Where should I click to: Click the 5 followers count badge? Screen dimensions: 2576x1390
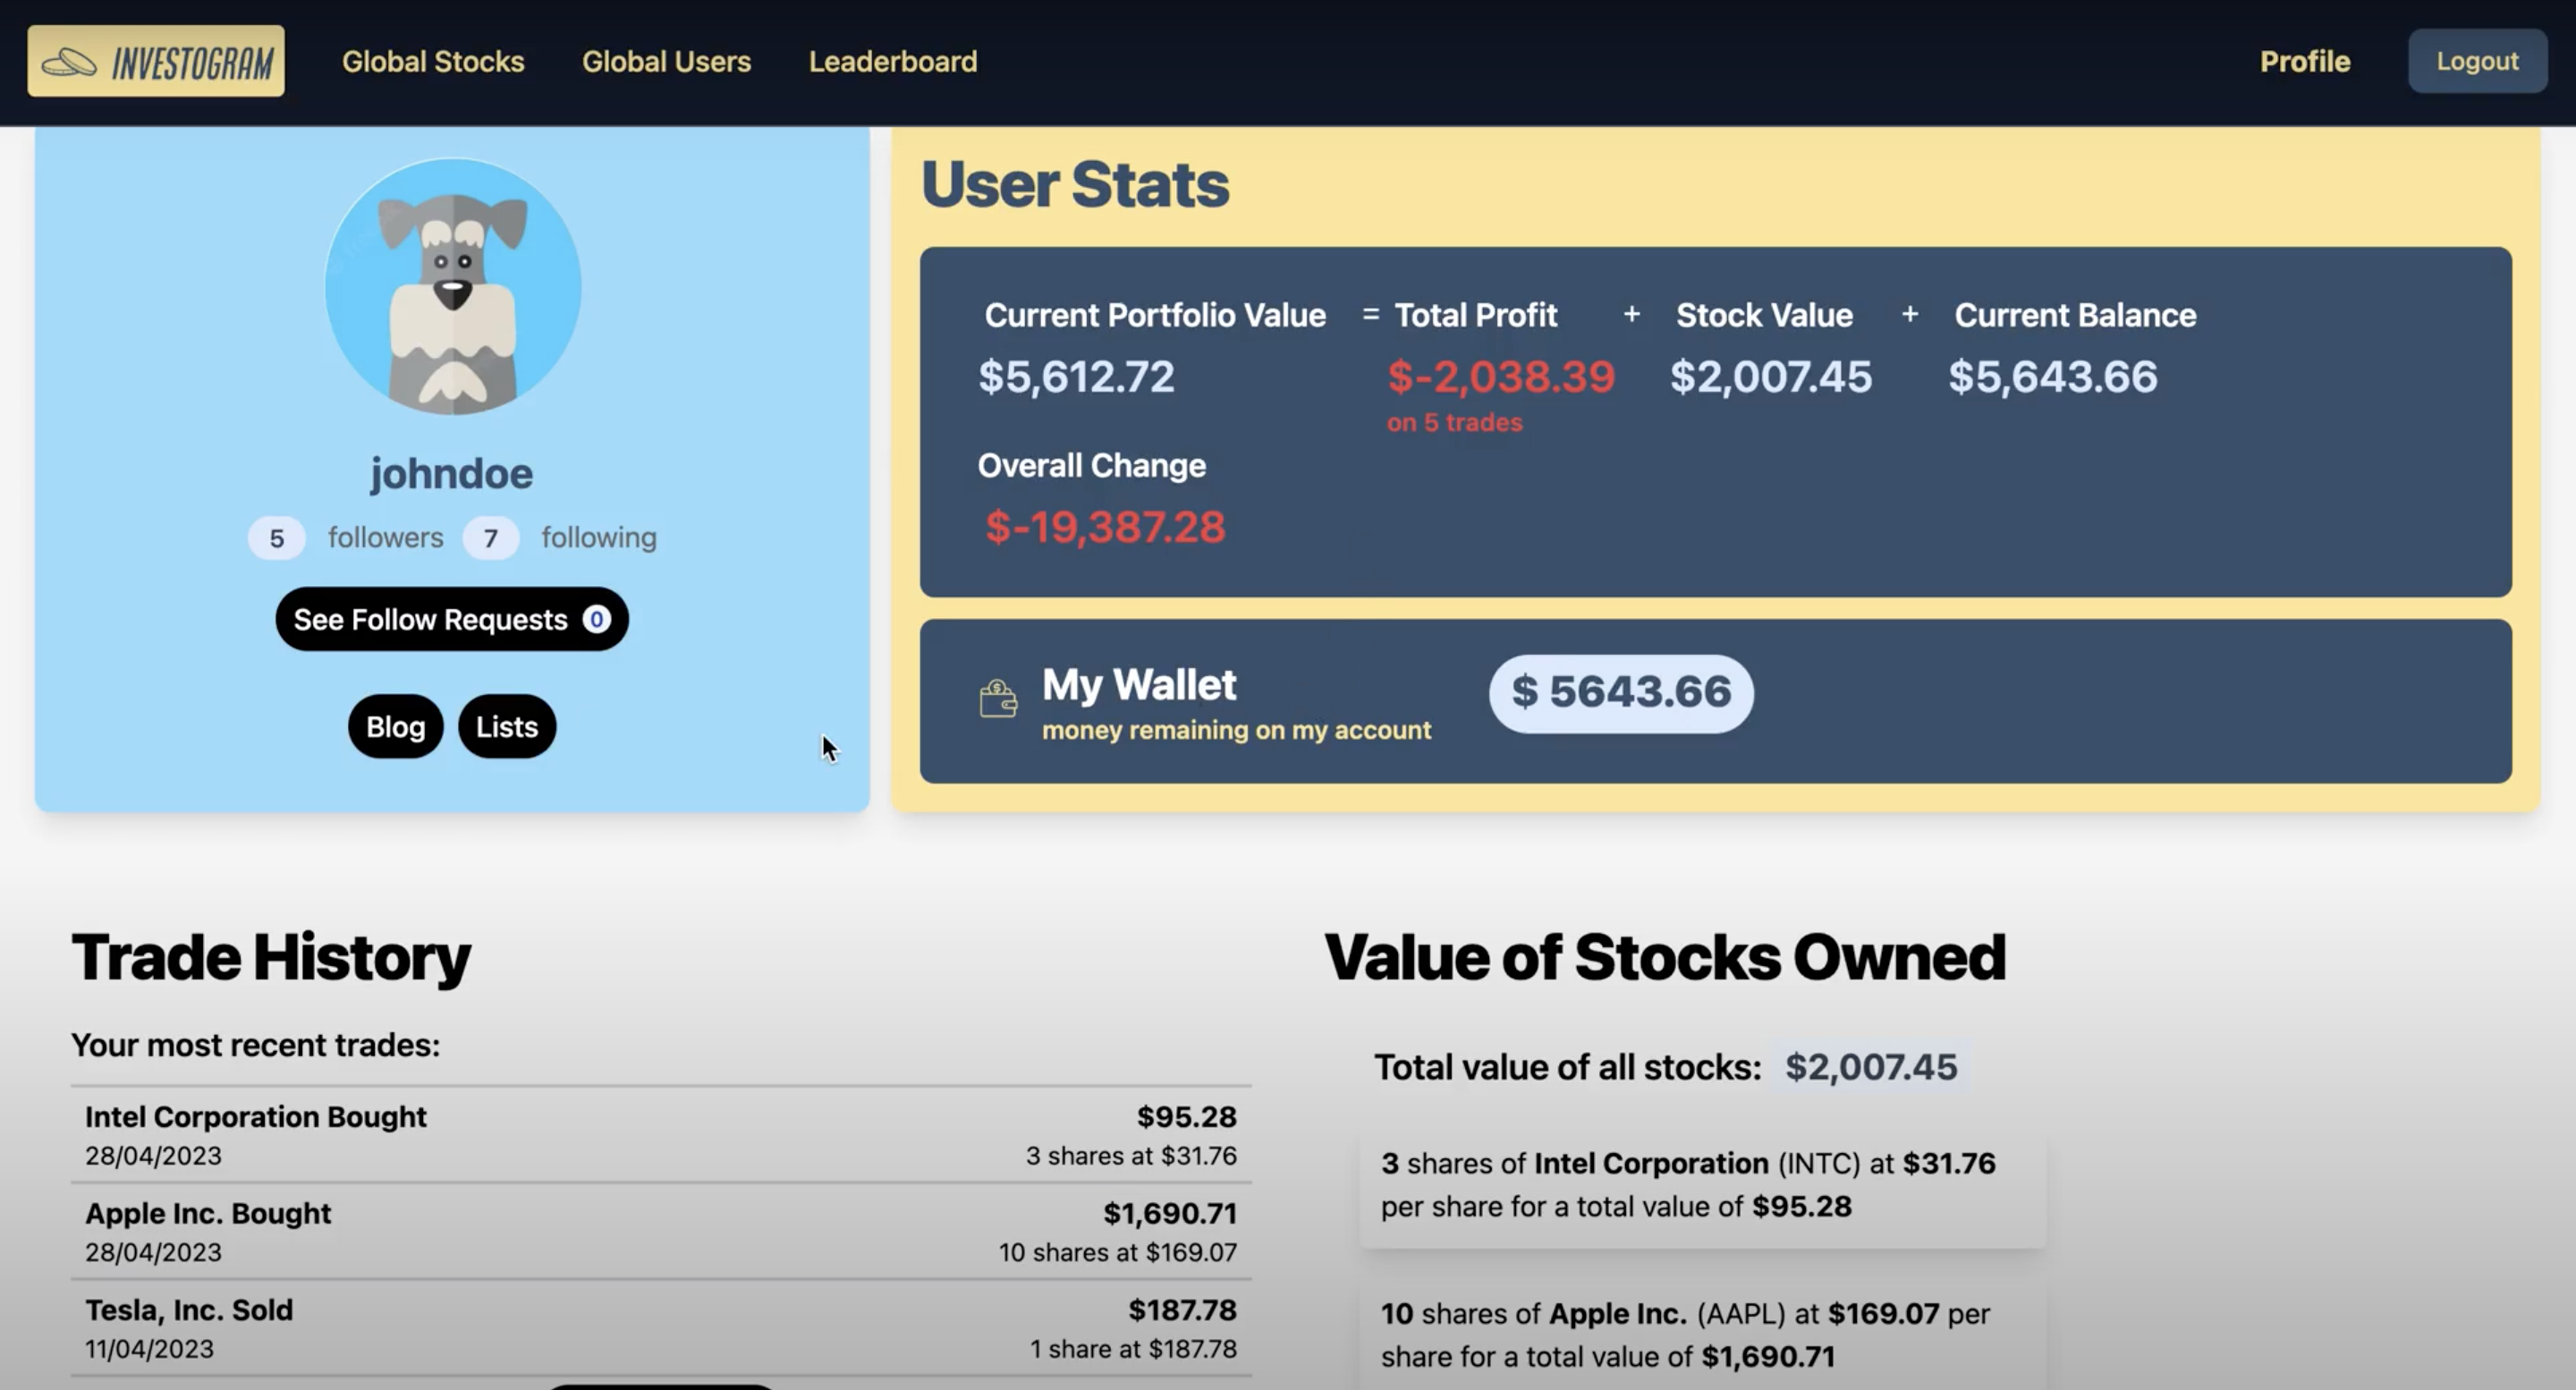click(277, 538)
